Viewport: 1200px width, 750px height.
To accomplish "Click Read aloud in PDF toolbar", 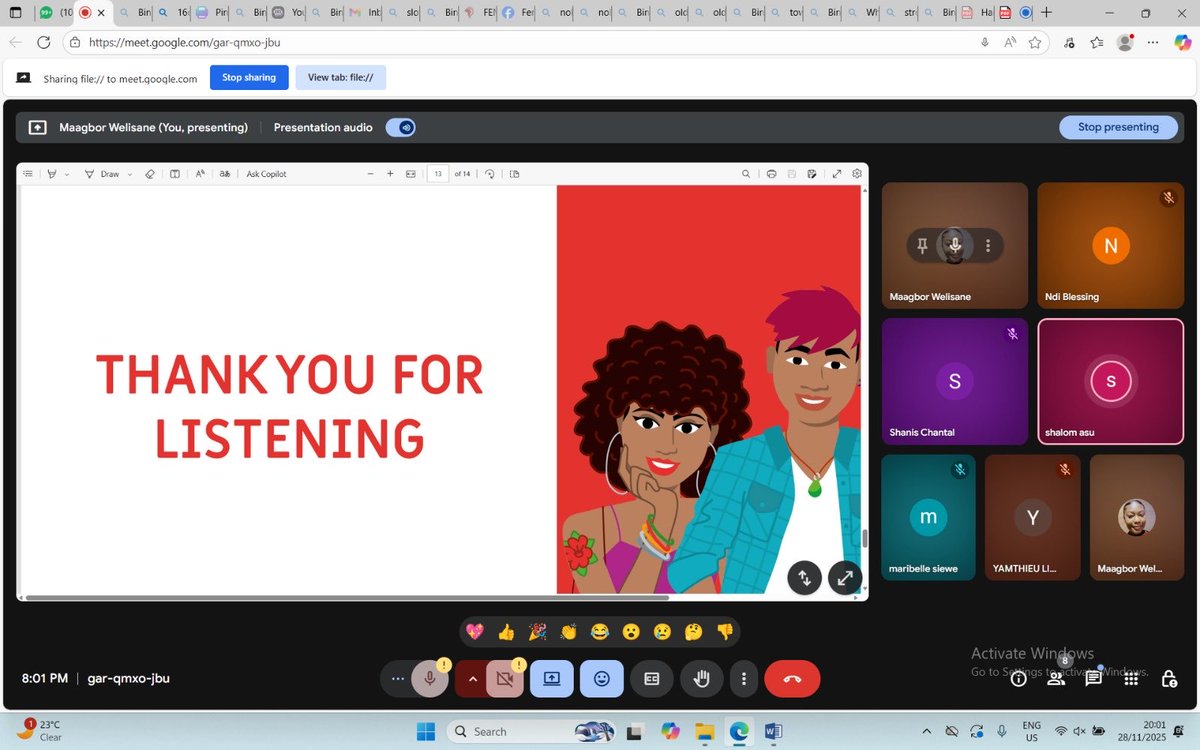I will (200, 174).
